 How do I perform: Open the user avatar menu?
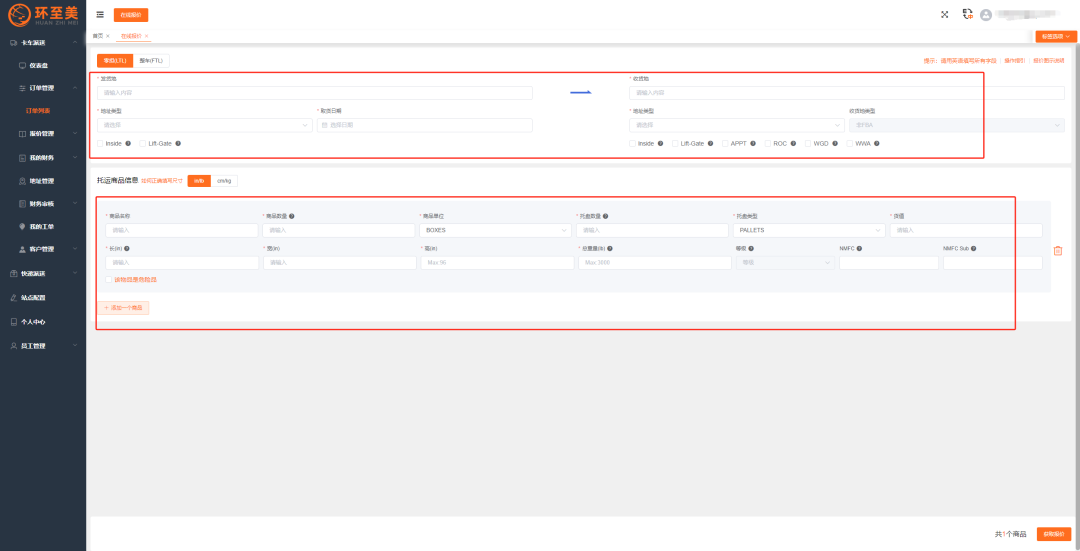tap(986, 14)
